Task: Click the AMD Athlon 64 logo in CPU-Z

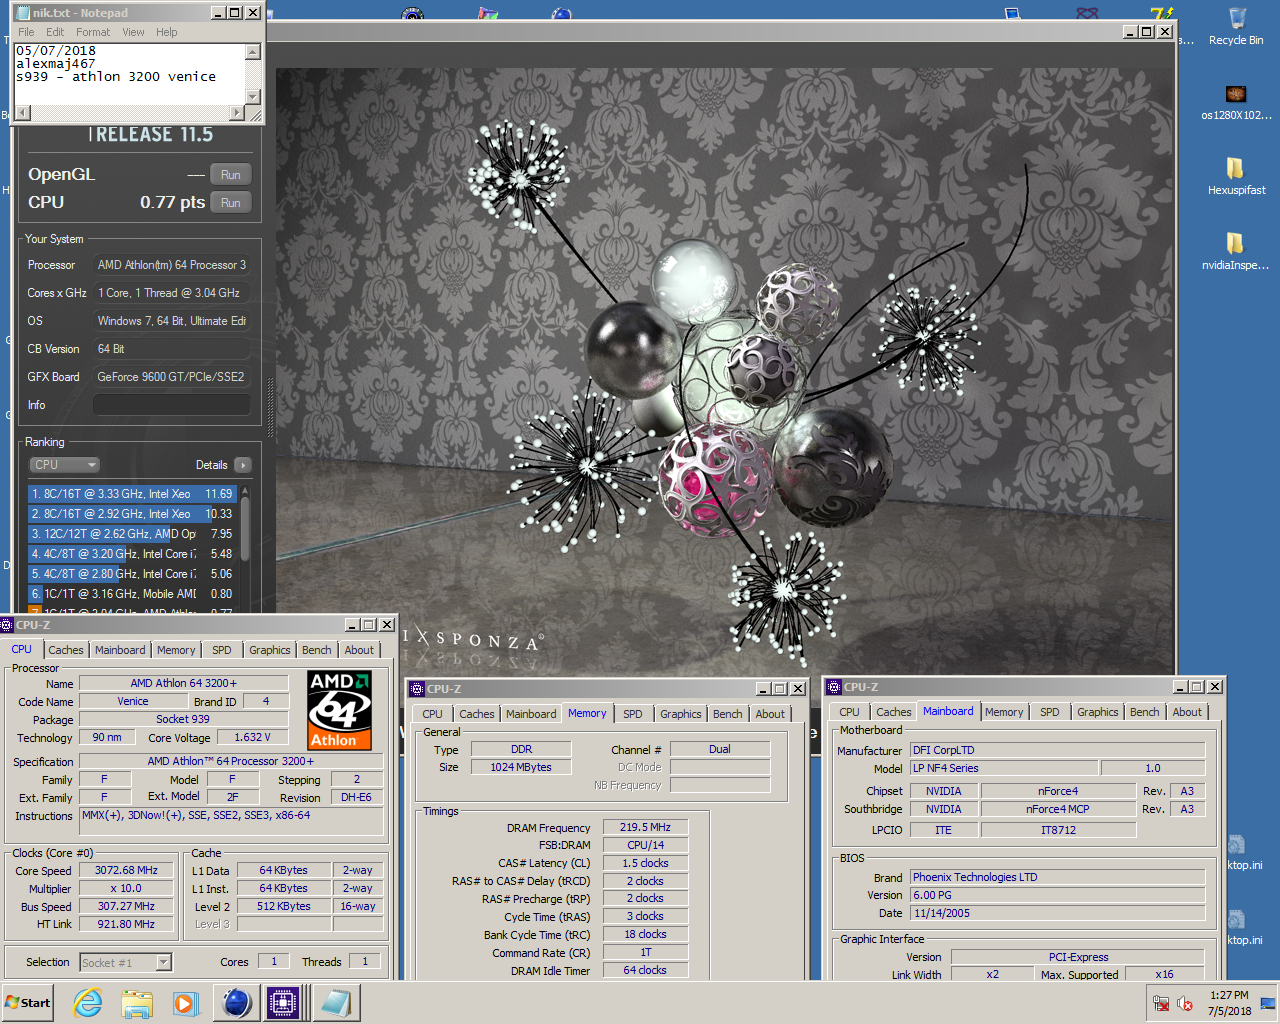Action: (x=340, y=710)
